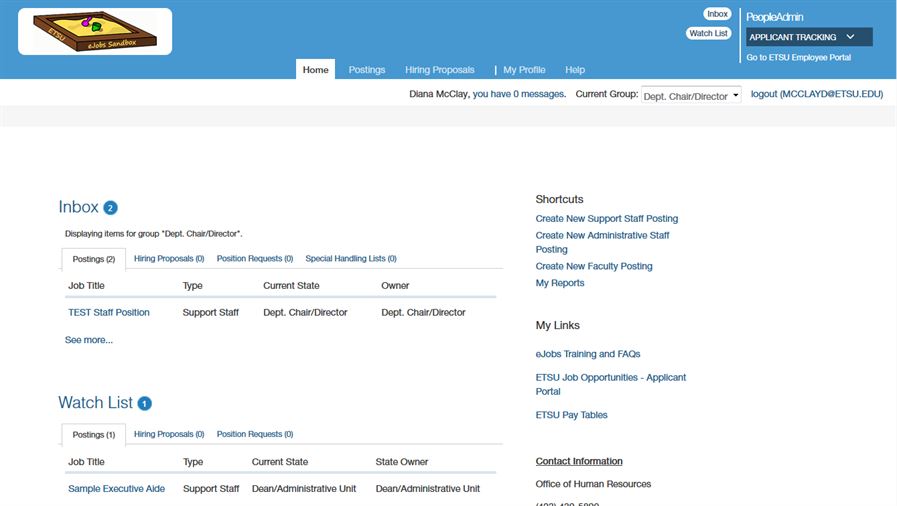Viewport: 897px width, 506px height.
Task: Expand the Current Group dropdown
Action: tap(691, 95)
